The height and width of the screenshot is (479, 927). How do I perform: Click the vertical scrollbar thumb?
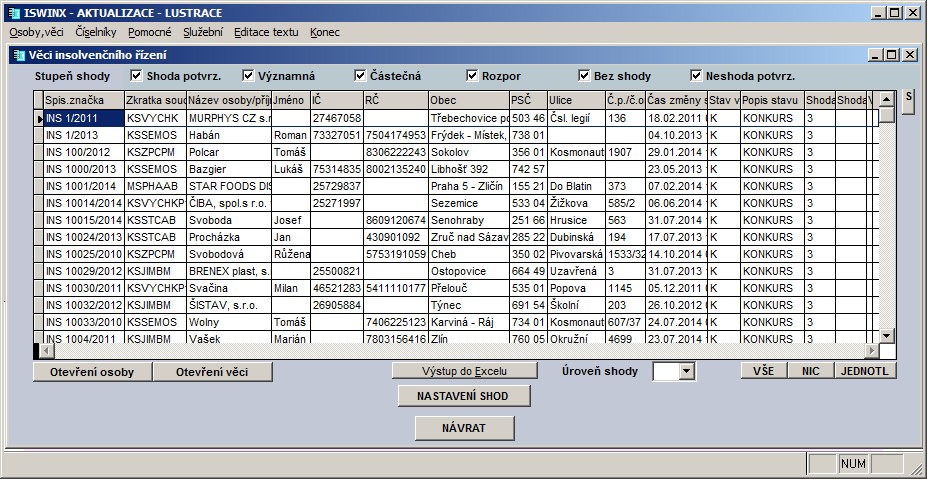(x=887, y=115)
